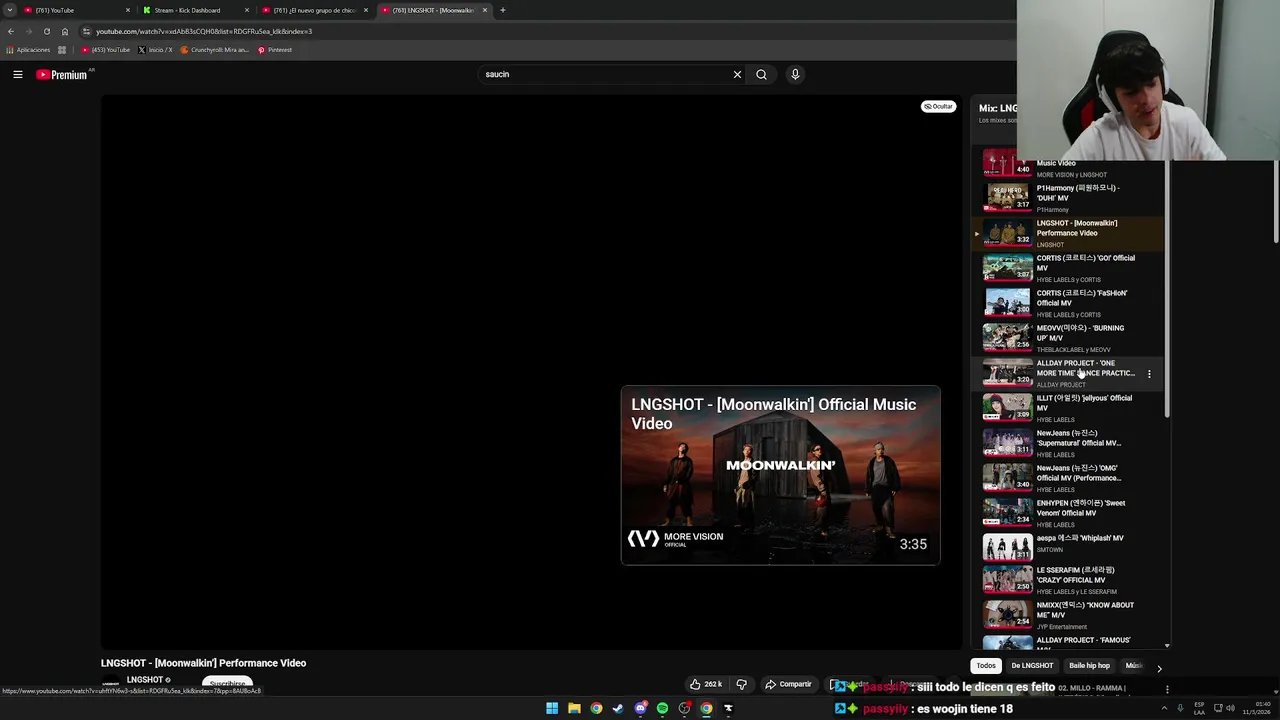1280x720 pixels.
Task: Open the LNGSHOT channel name below video
Action: pos(145,680)
